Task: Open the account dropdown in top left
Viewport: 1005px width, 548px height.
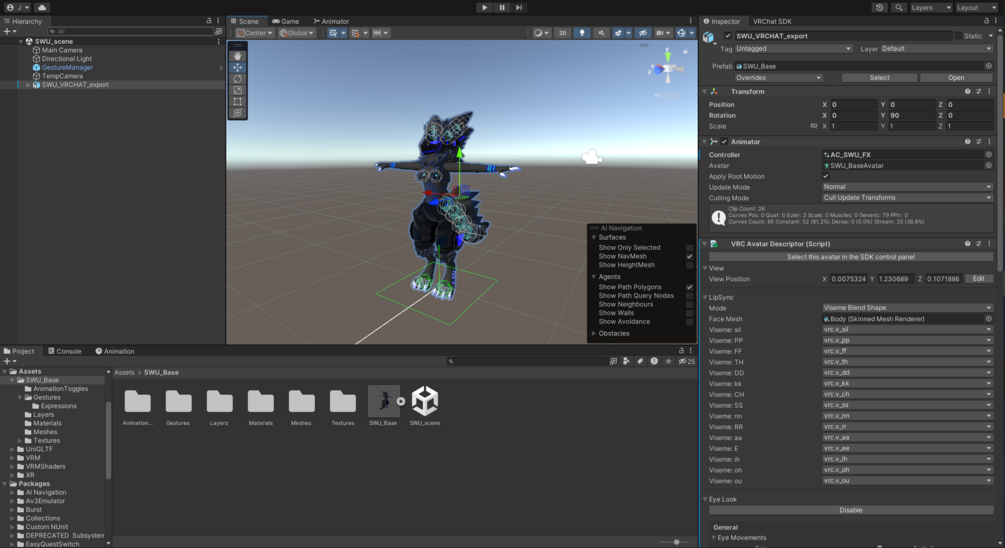Action: click(18, 8)
